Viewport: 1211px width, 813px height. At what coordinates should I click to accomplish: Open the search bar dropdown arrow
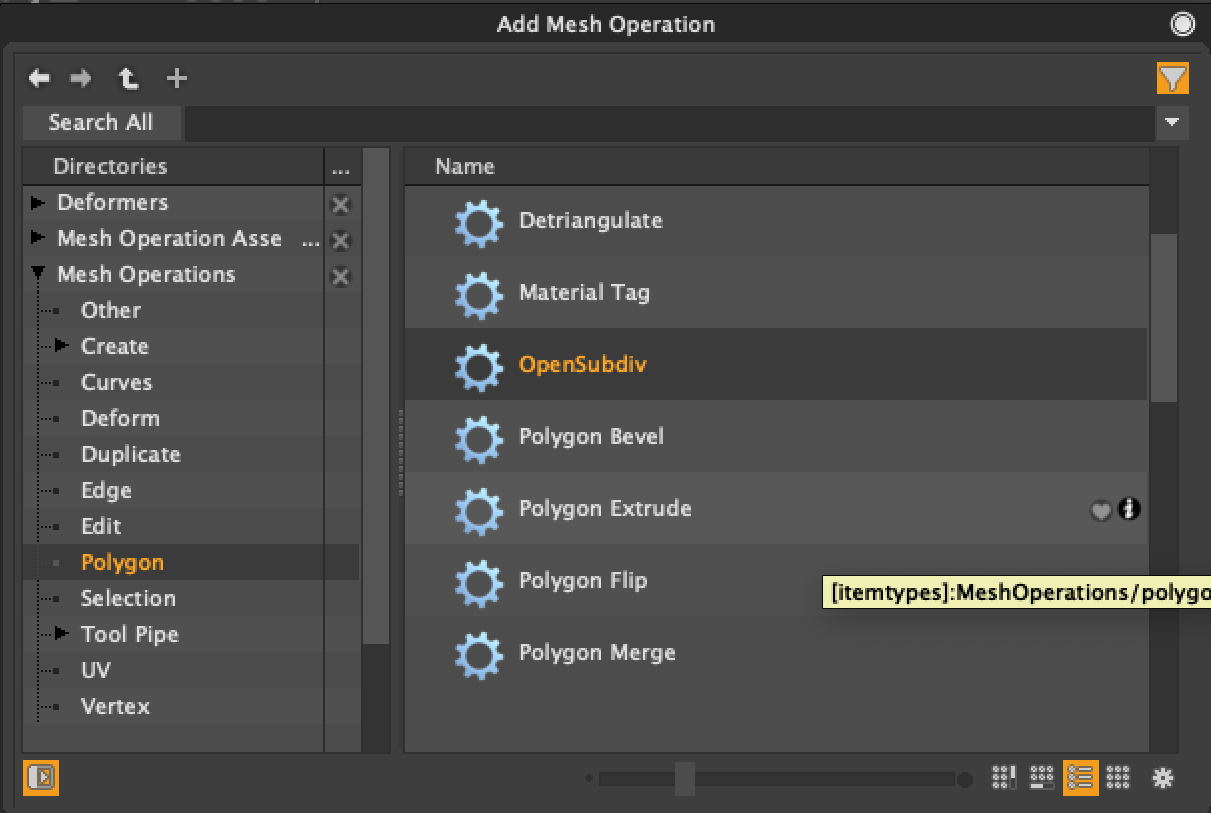click(1172, 123)
